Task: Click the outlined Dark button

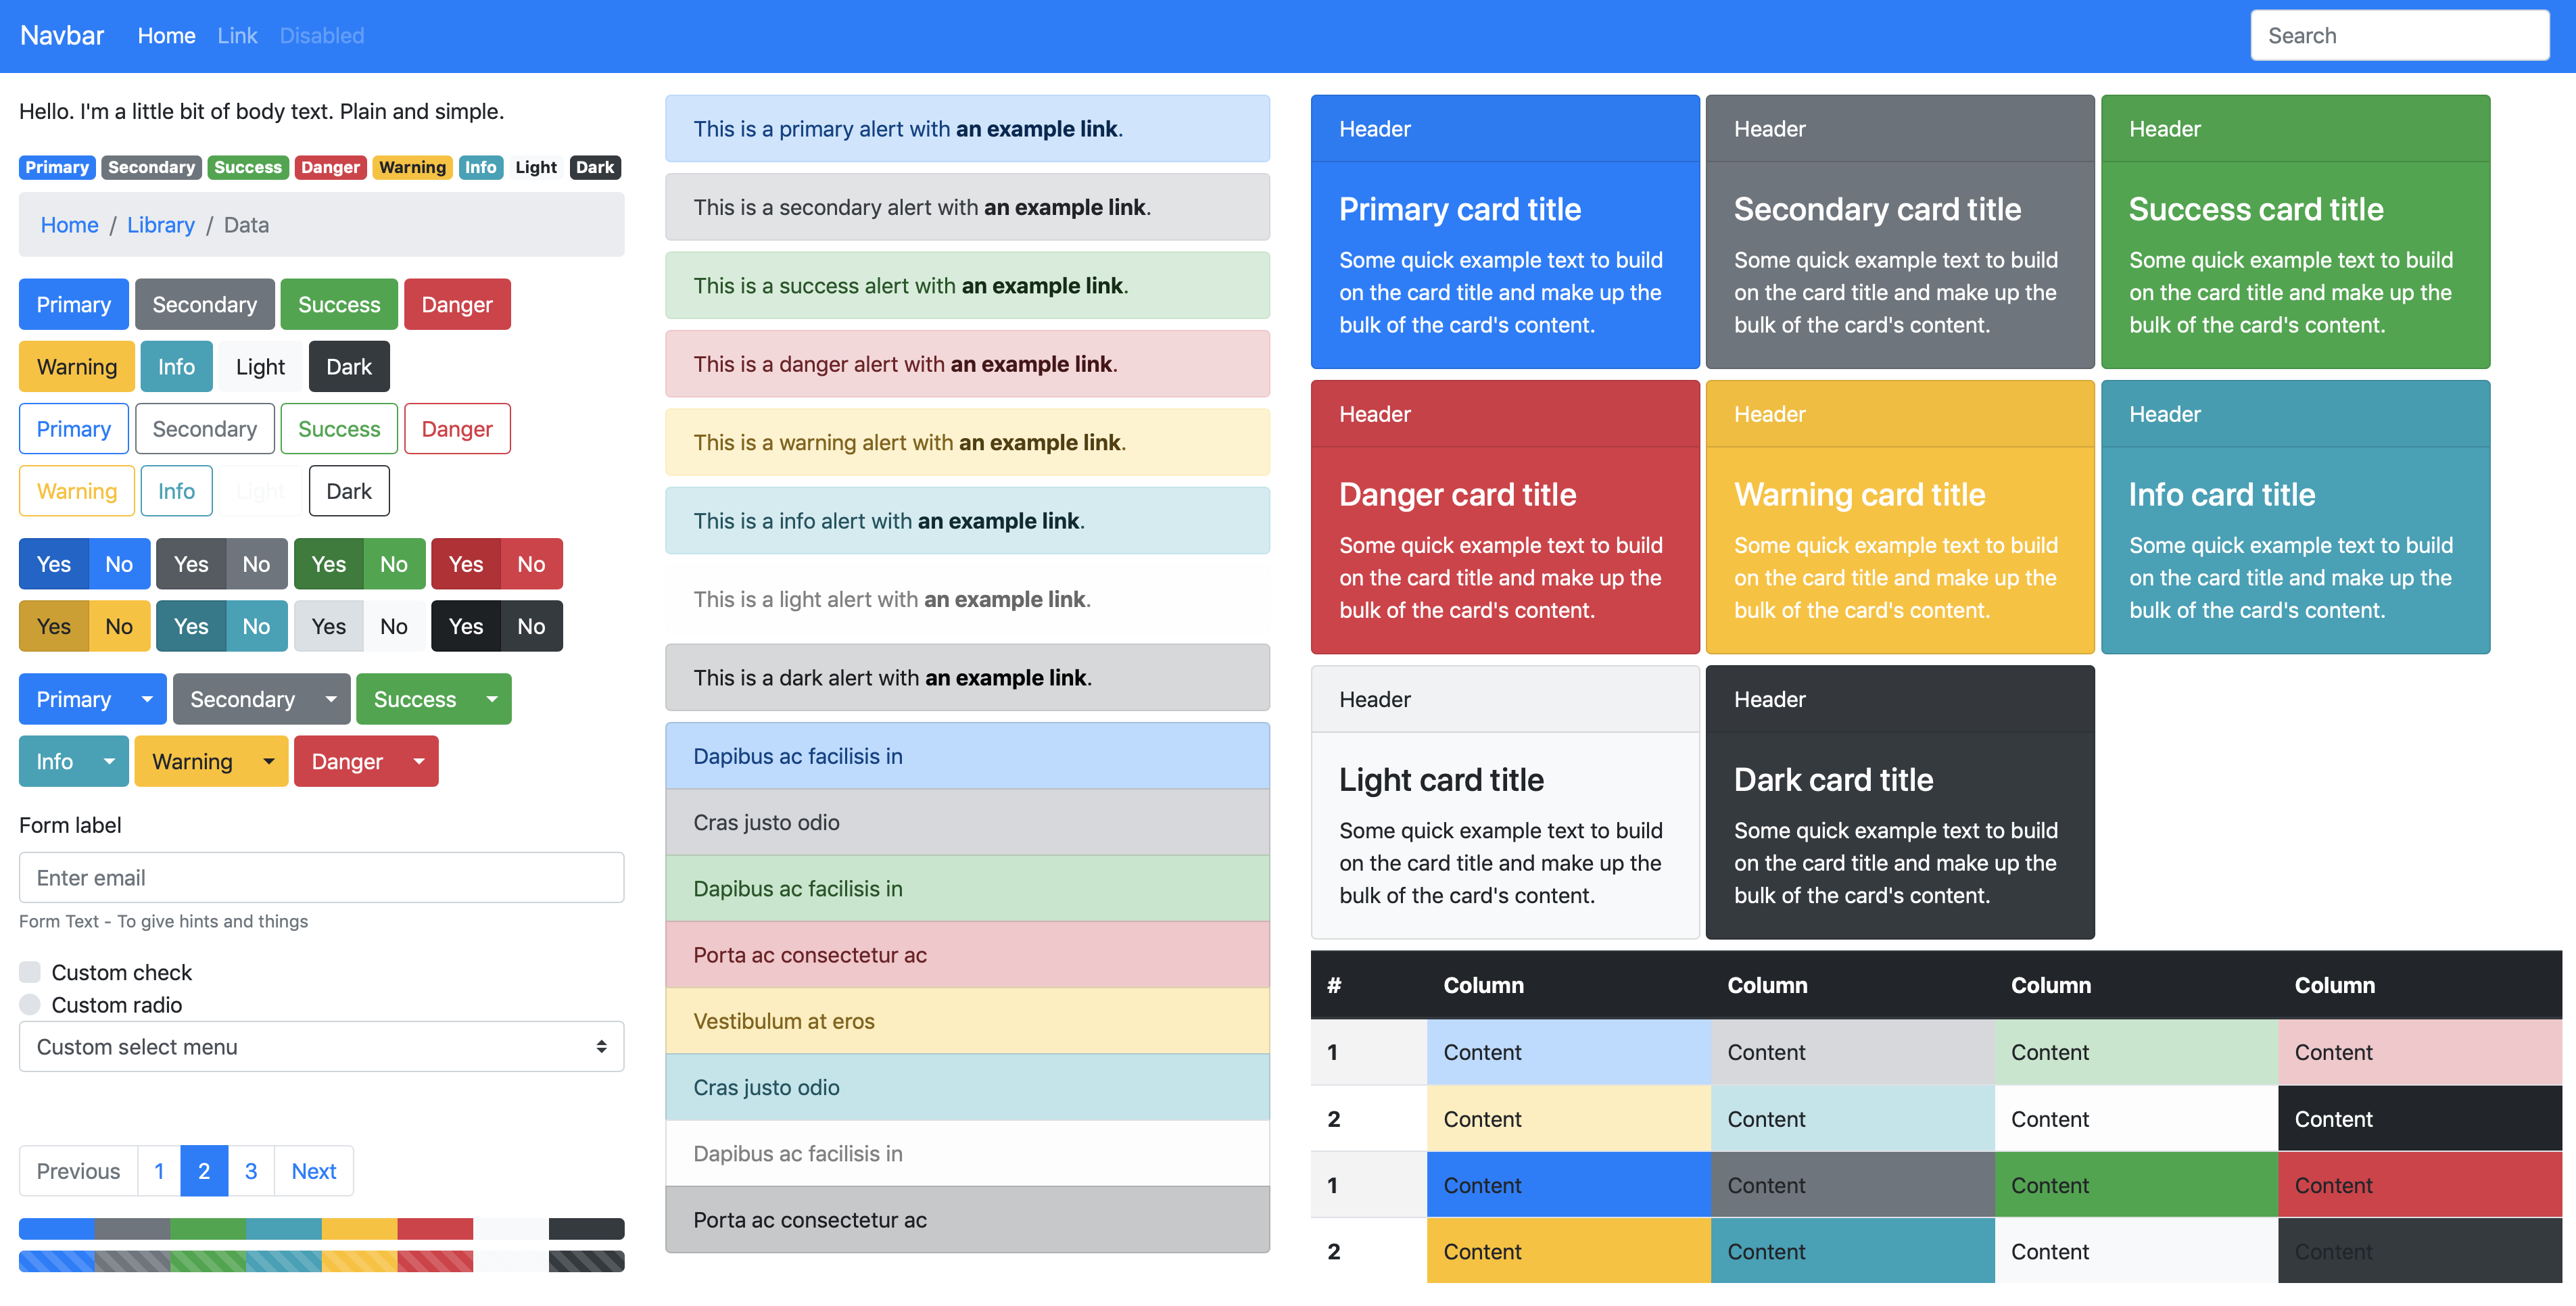Action: tap(348, 490)
